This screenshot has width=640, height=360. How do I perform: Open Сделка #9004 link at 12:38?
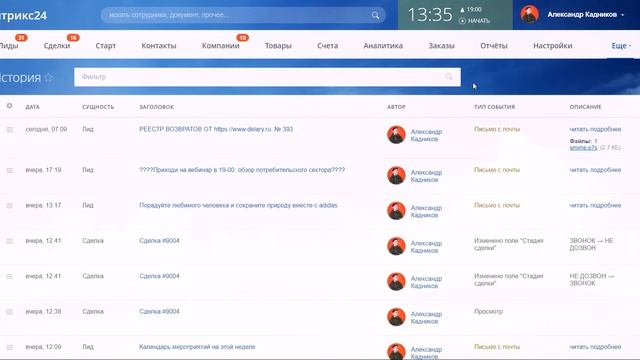(x=159, y=311)
